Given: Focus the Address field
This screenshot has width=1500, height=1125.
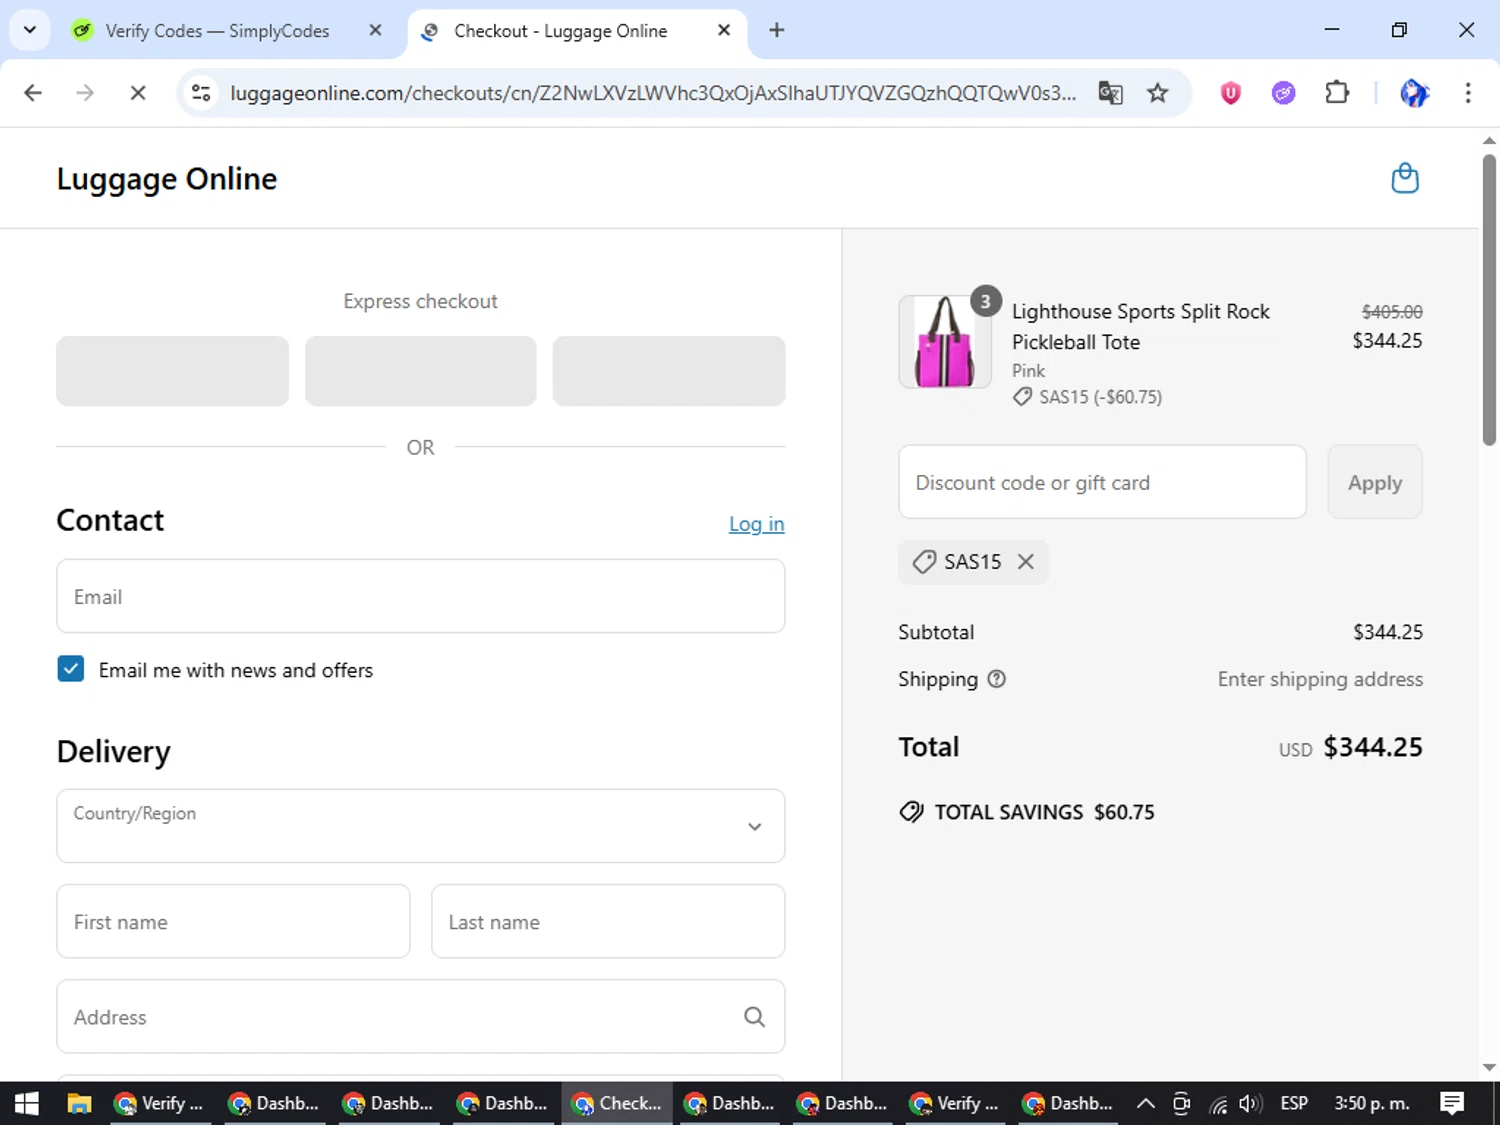Looking at the screenshot, I should 421,1016.
